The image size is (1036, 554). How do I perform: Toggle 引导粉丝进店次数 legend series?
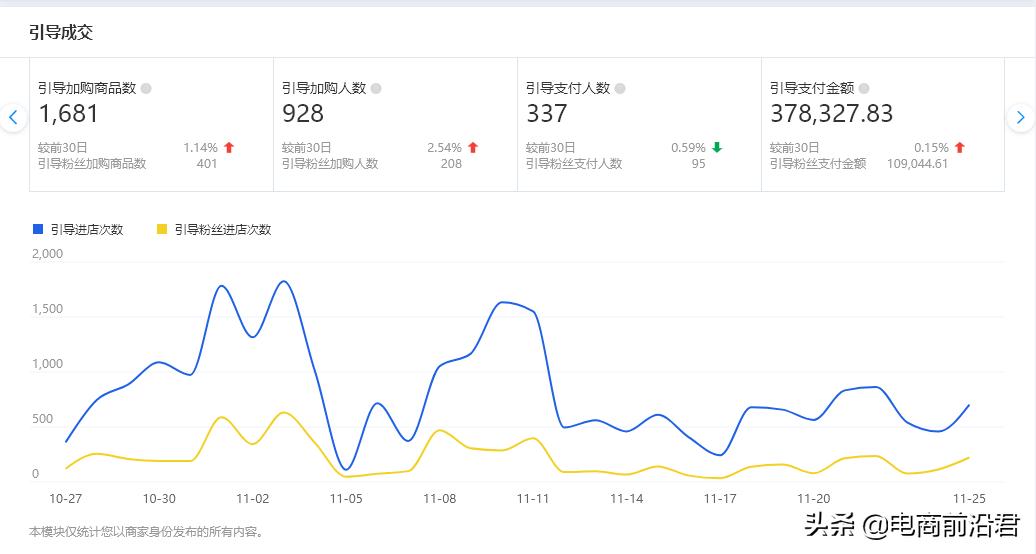point(222,229)
